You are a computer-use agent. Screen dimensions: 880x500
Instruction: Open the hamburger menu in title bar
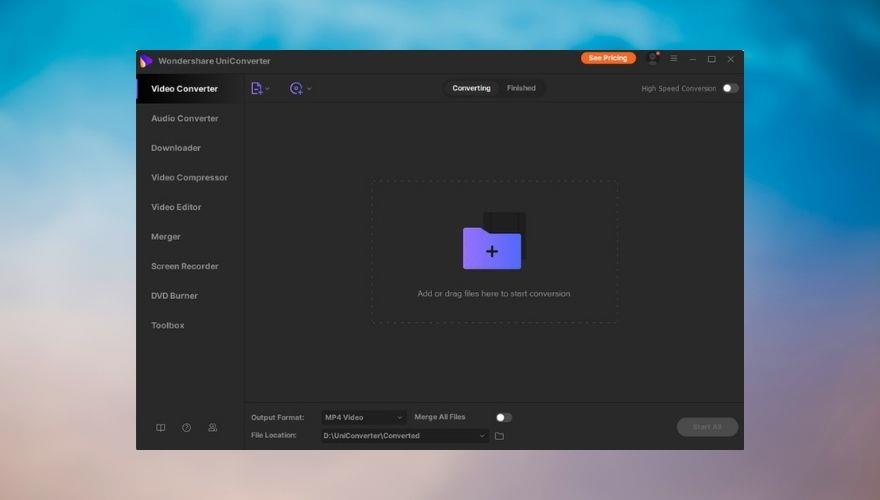coord(673,59)
